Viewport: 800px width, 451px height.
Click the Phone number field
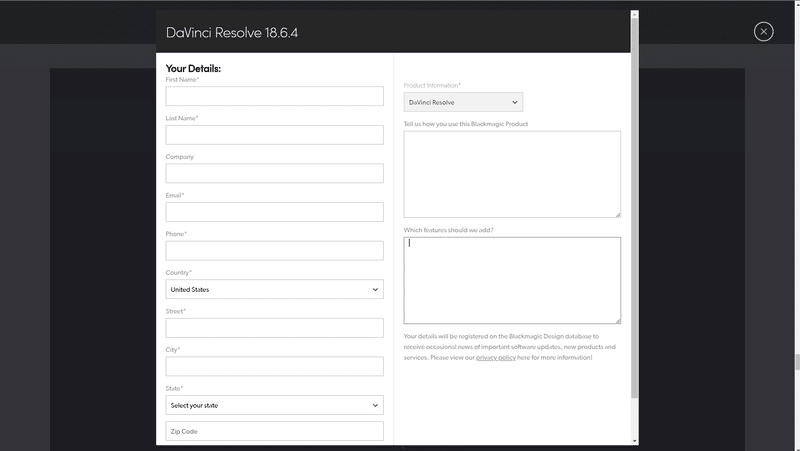coord(274,250)
